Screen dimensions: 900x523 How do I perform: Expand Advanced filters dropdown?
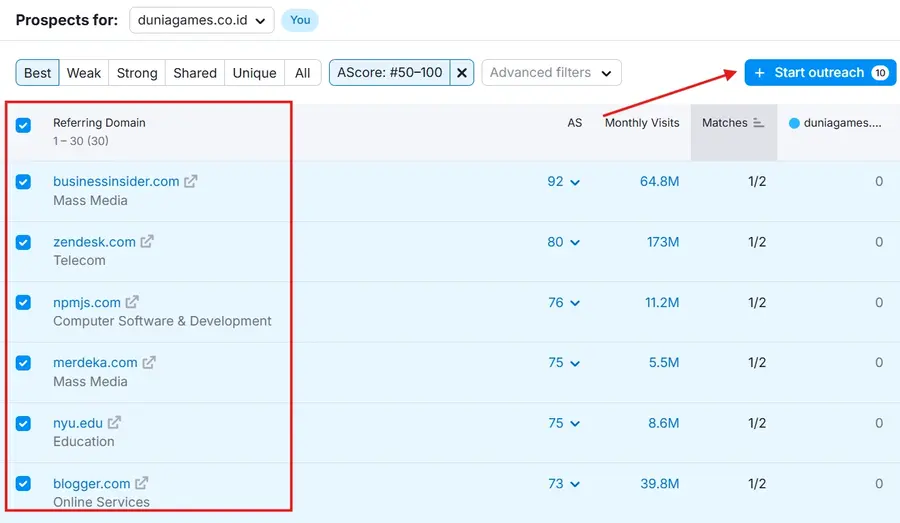coord(551,73)
